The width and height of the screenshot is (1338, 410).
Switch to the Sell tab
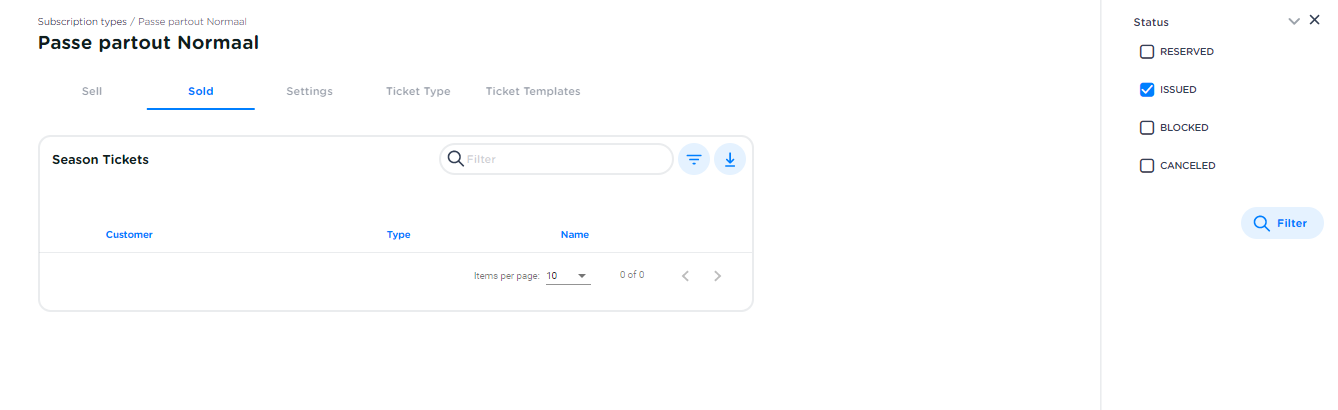[92, 91]
